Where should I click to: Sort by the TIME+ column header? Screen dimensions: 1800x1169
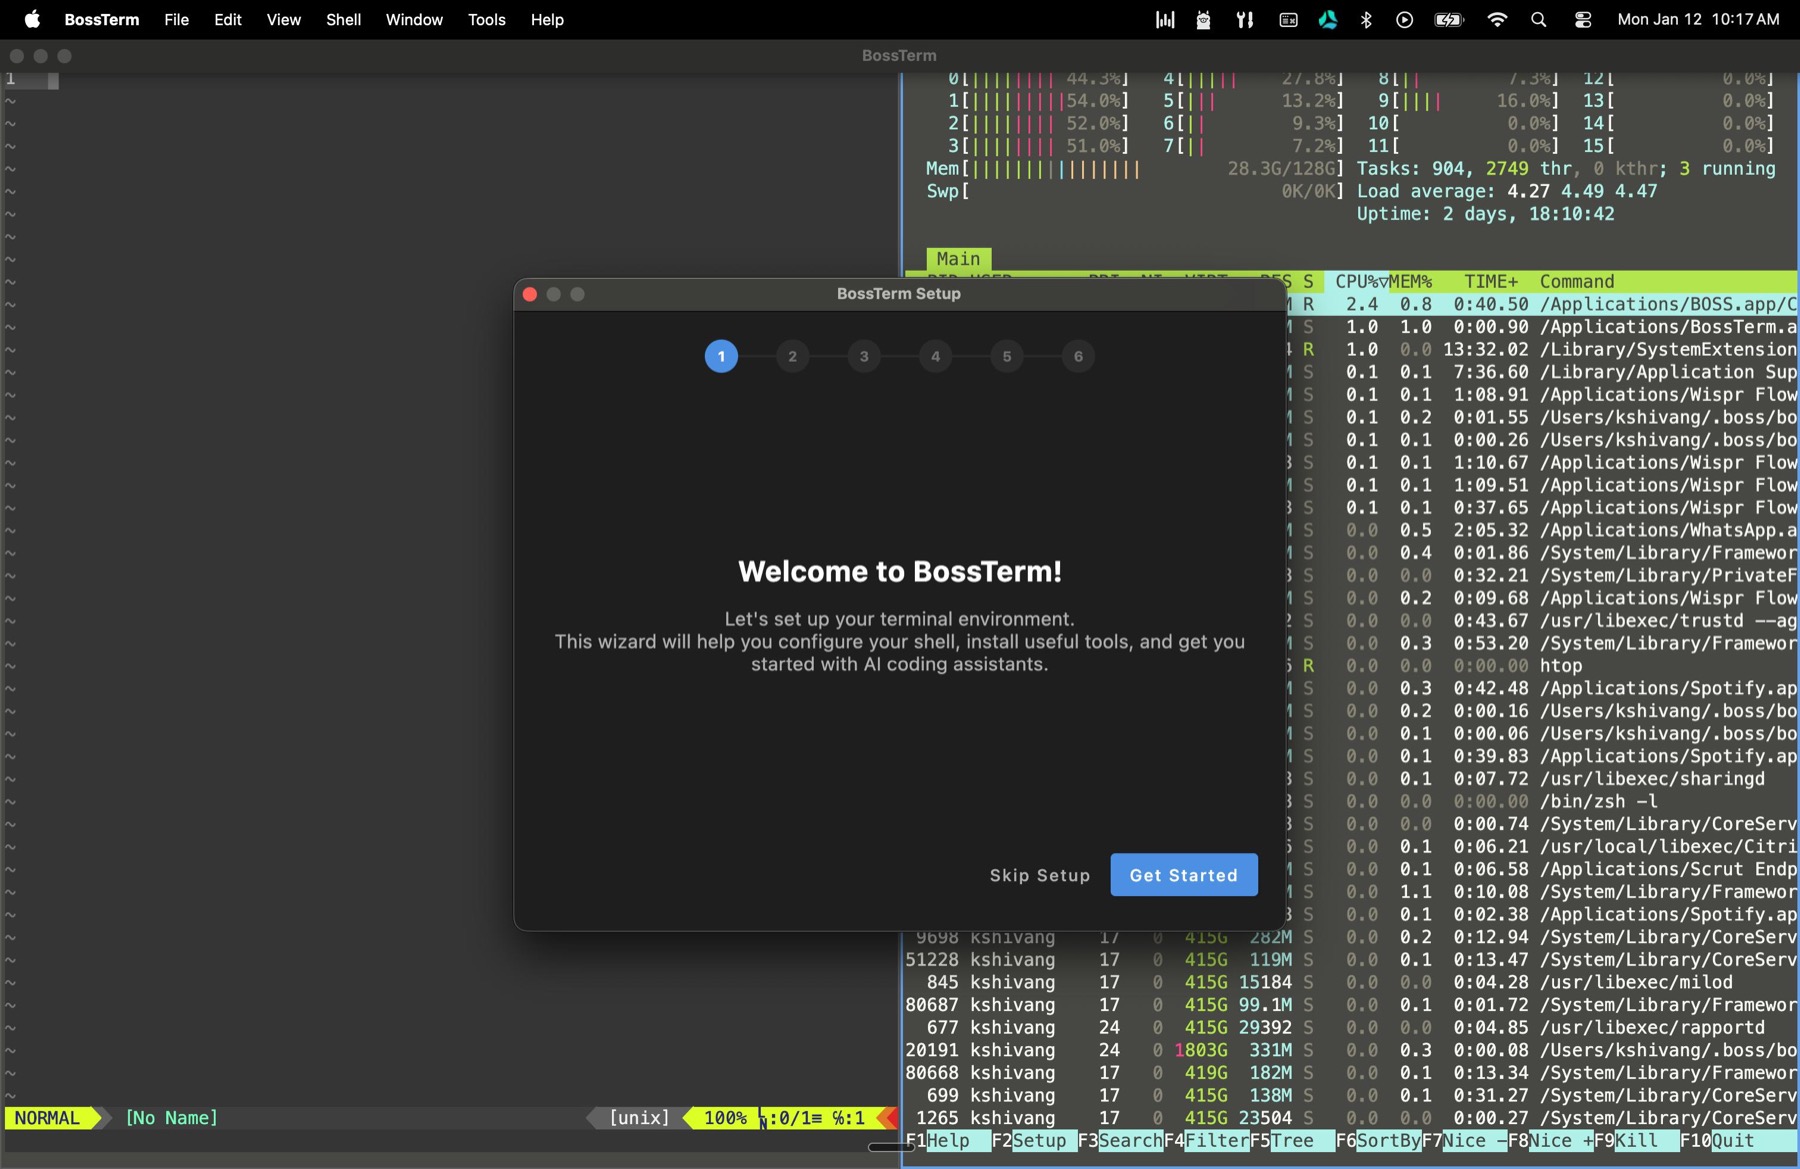1491,282
